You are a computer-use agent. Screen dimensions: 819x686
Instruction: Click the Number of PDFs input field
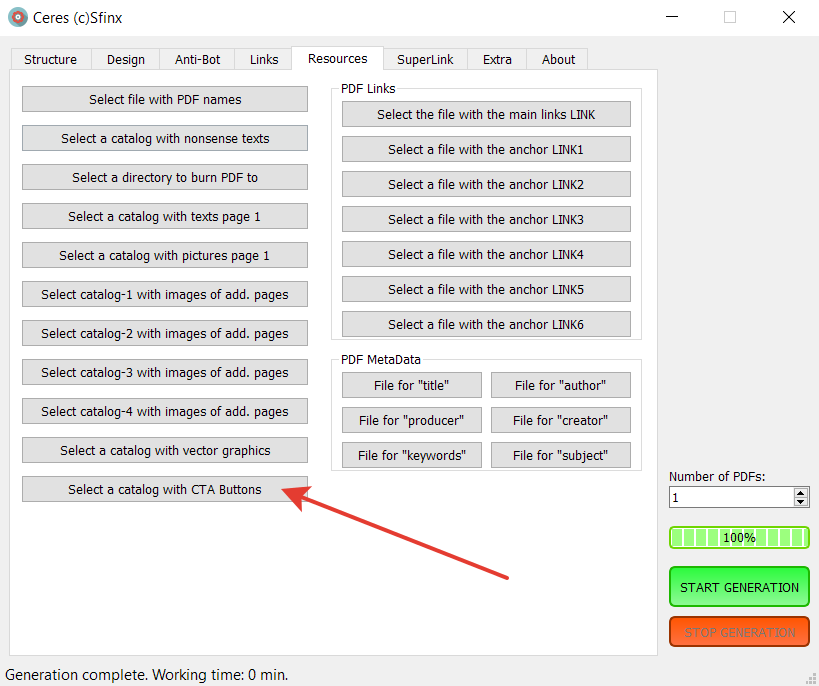pyautogui.click(x=730, y=497)
